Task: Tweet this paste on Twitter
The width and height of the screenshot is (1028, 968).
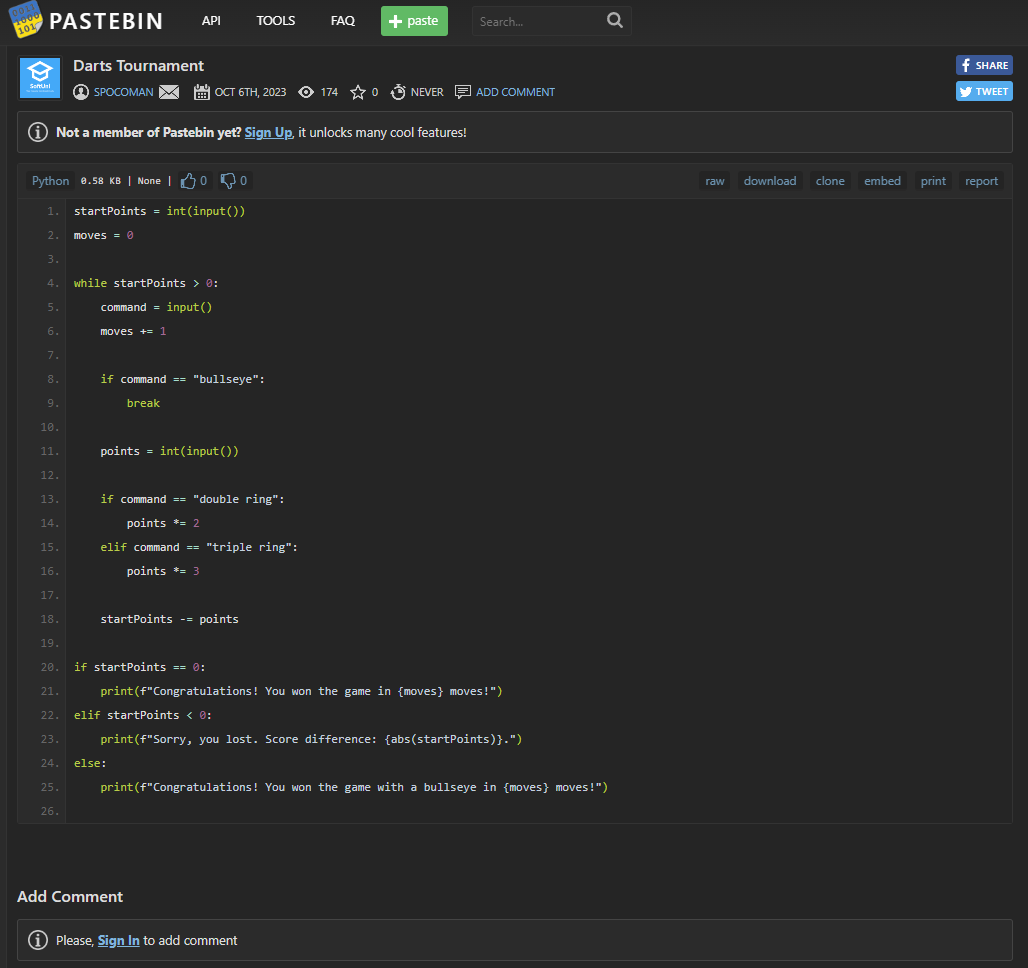Action: tap(984, 91)
